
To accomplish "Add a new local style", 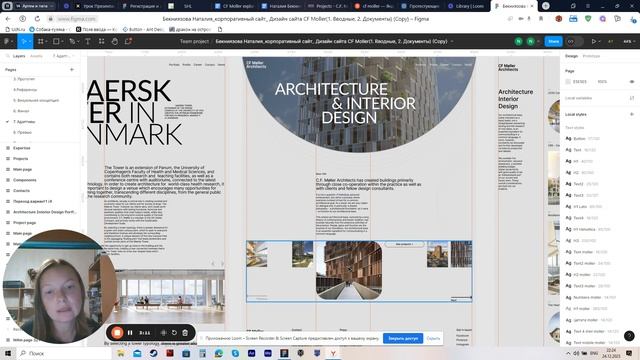I will 632,114.
